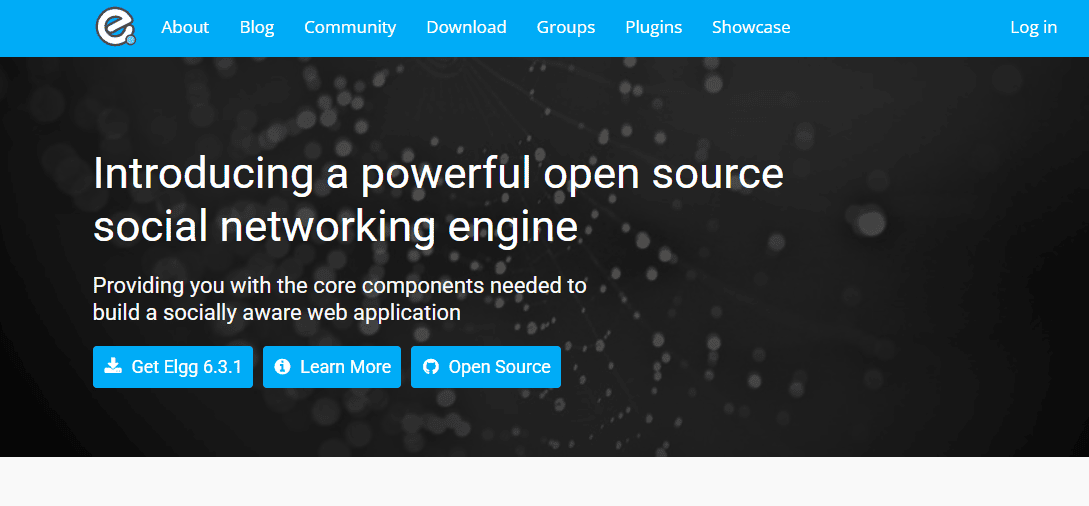Screen dimensions: 1089x506
Task: Click the GitHub icon beside Open Source
Action: [431, 366]
